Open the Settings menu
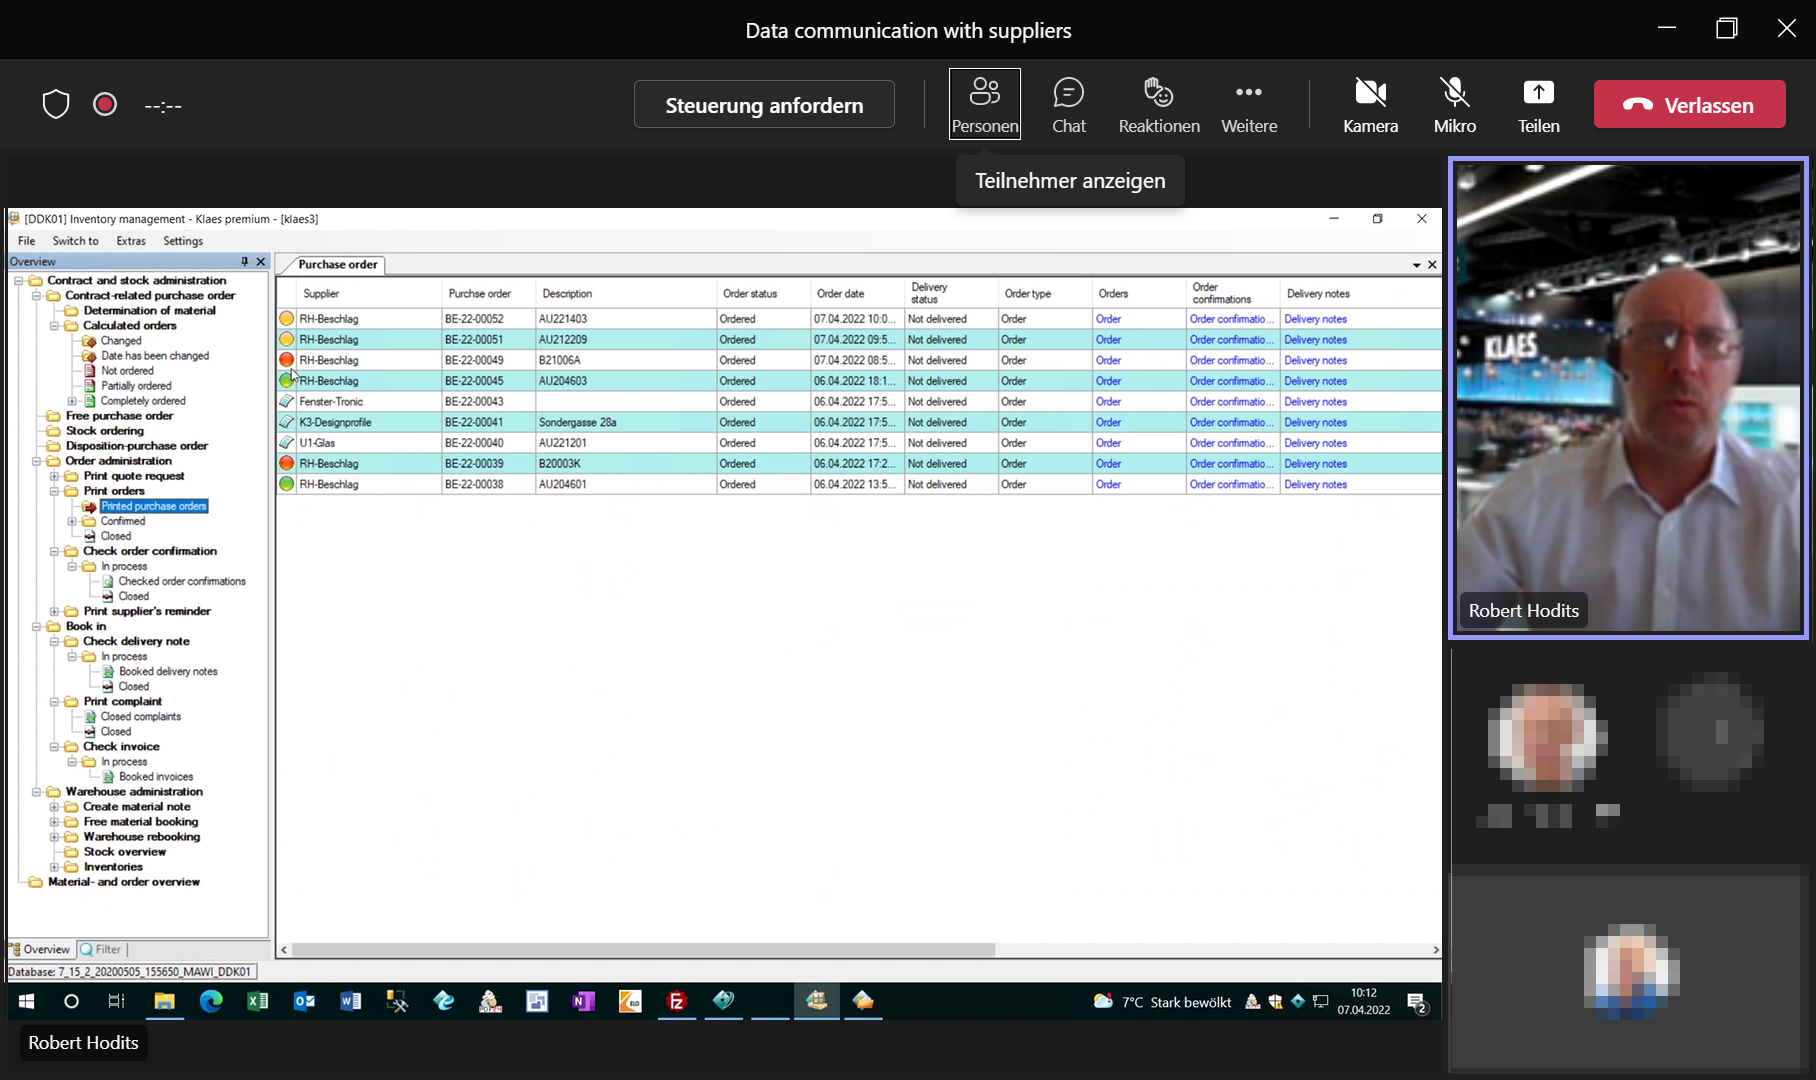 pos(183,241)
